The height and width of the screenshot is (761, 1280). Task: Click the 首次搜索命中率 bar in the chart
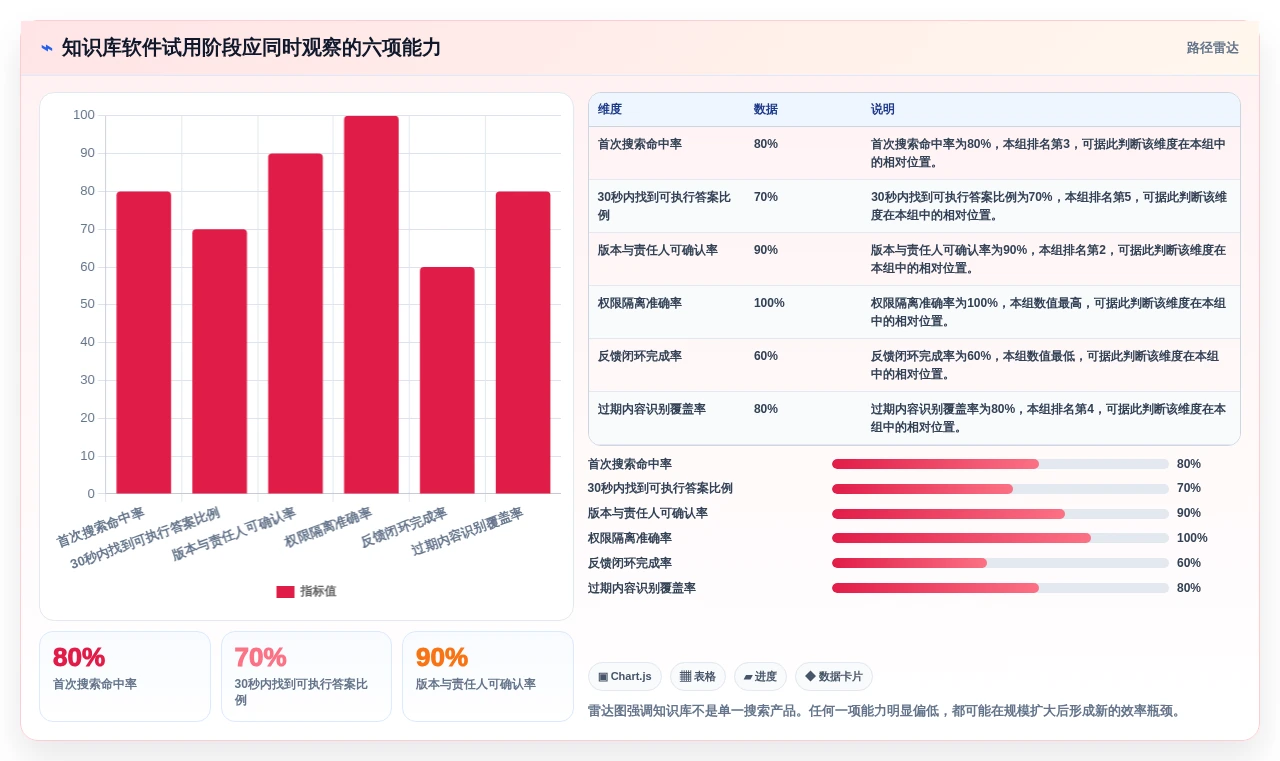point(144,342)
